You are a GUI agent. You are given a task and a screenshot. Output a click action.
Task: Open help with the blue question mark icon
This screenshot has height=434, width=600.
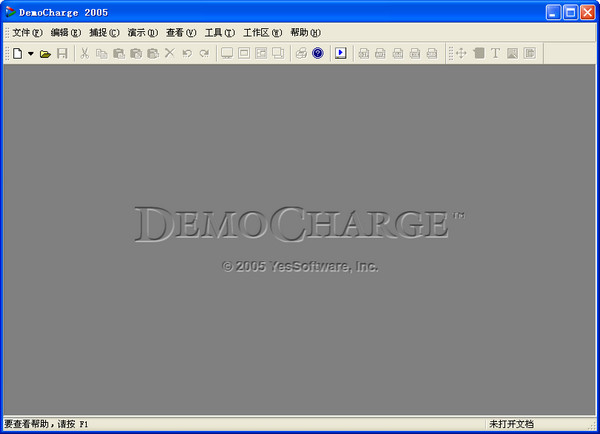(318, 53)
